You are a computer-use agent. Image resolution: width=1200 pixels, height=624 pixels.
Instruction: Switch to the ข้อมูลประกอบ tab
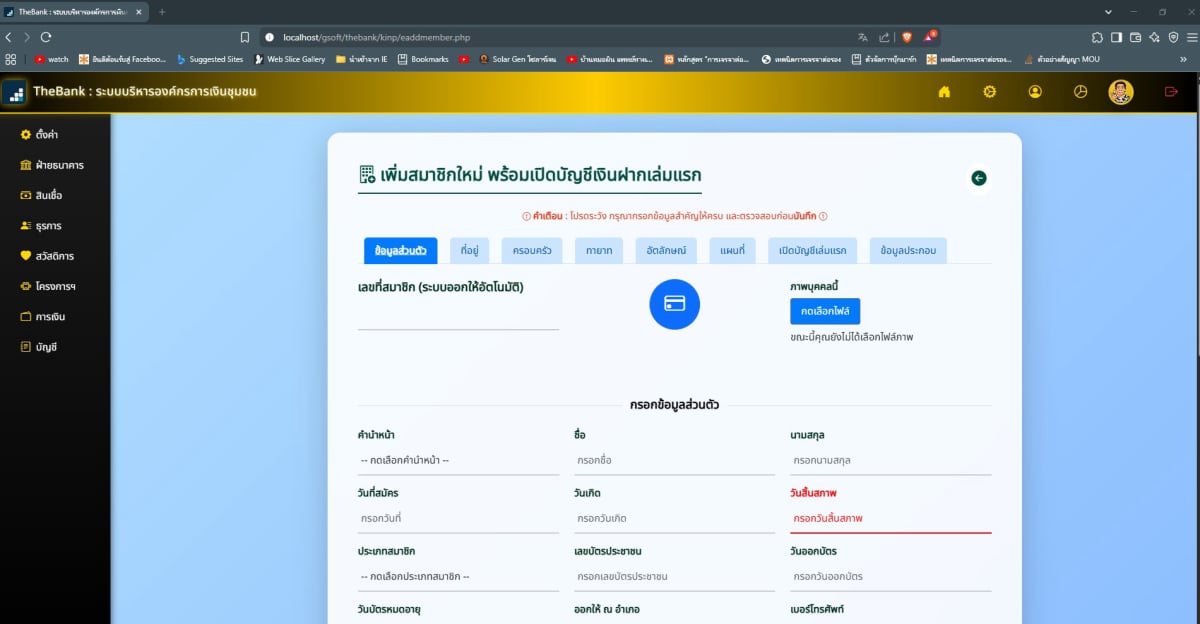point(908,250)
